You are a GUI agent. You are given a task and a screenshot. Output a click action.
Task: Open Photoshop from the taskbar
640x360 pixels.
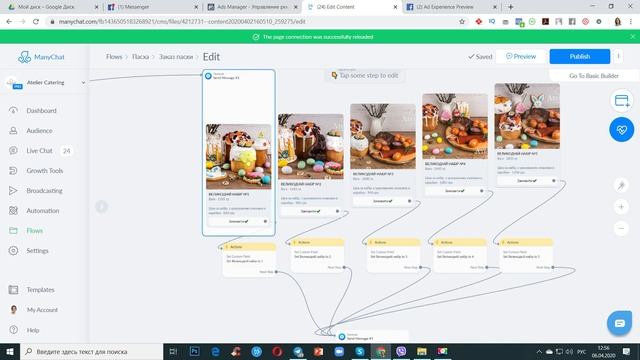(195, 351)
